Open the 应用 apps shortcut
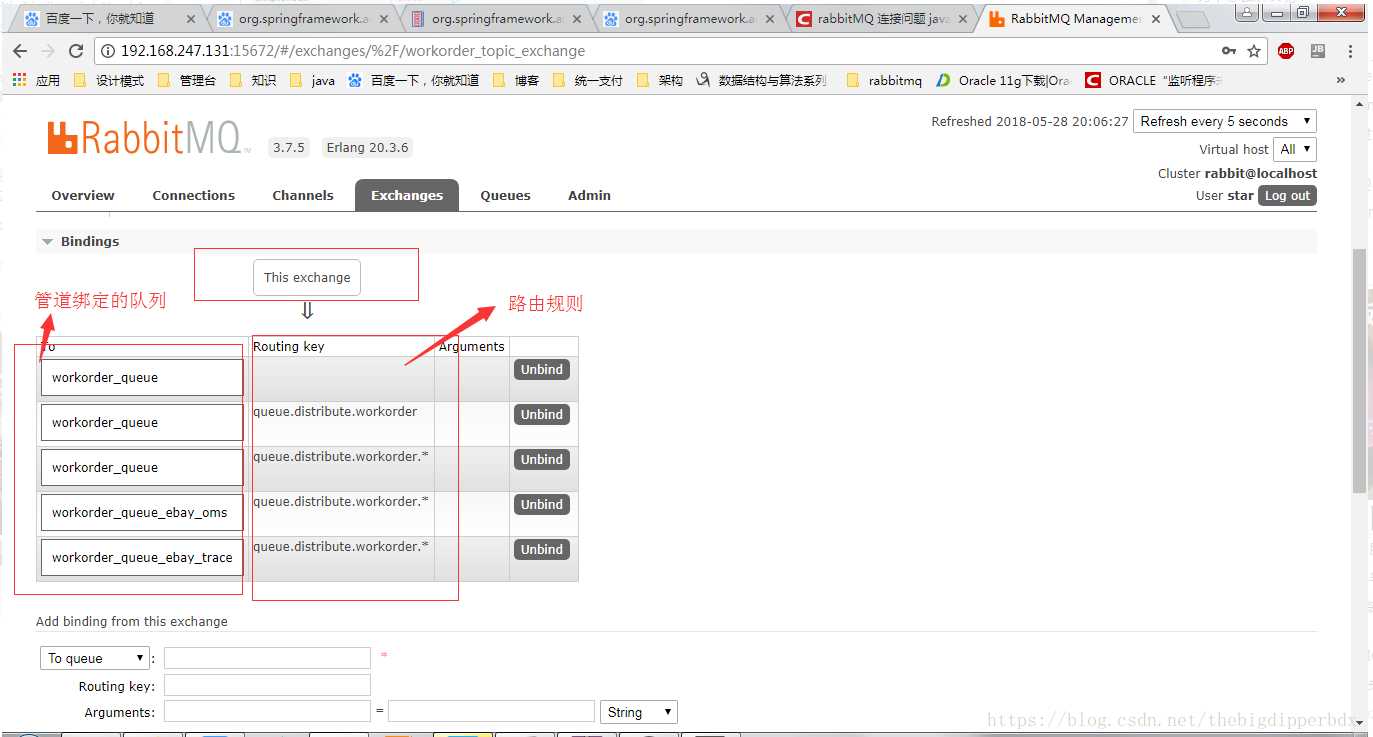Viewport: 1373px width, 737px height. click(x=37, y=80)
